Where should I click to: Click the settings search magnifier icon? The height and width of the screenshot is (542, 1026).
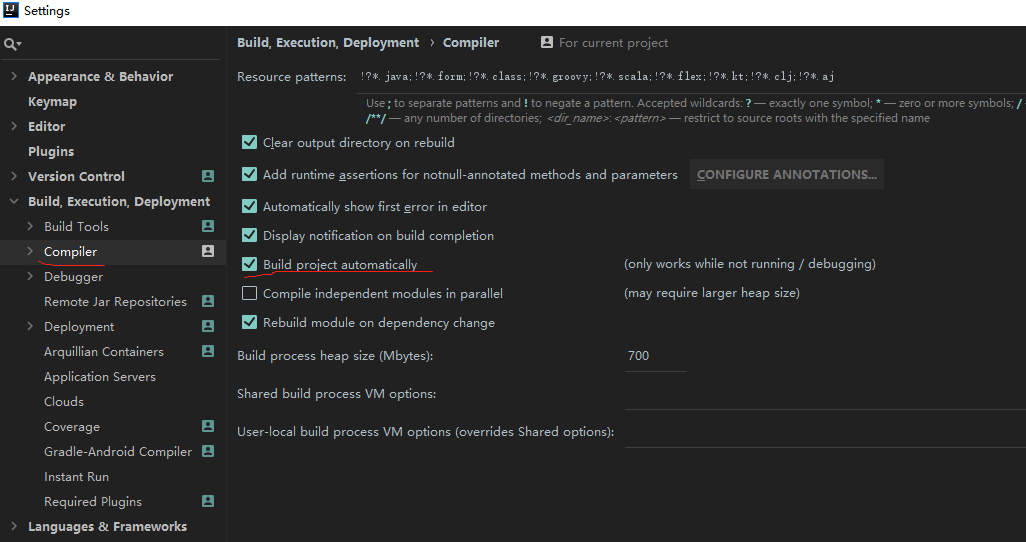pos(10,45)
